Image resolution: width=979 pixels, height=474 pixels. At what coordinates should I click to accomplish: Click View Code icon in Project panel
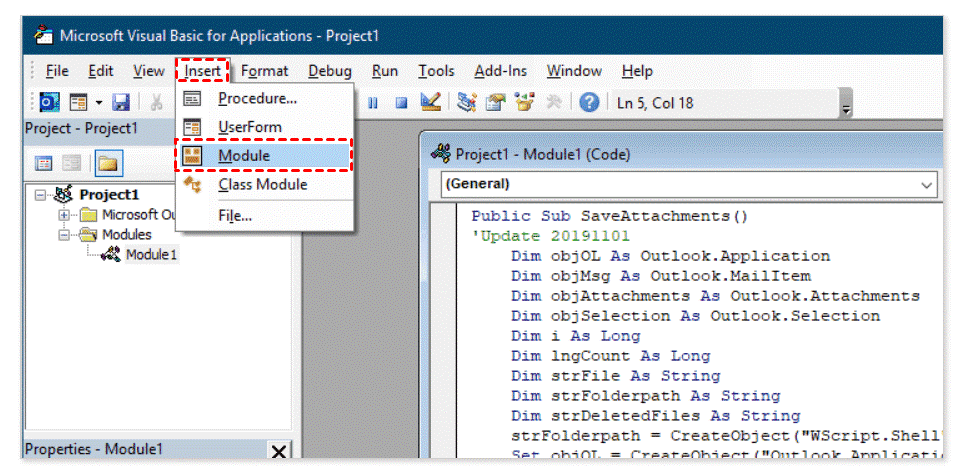[x=45, y=163]
